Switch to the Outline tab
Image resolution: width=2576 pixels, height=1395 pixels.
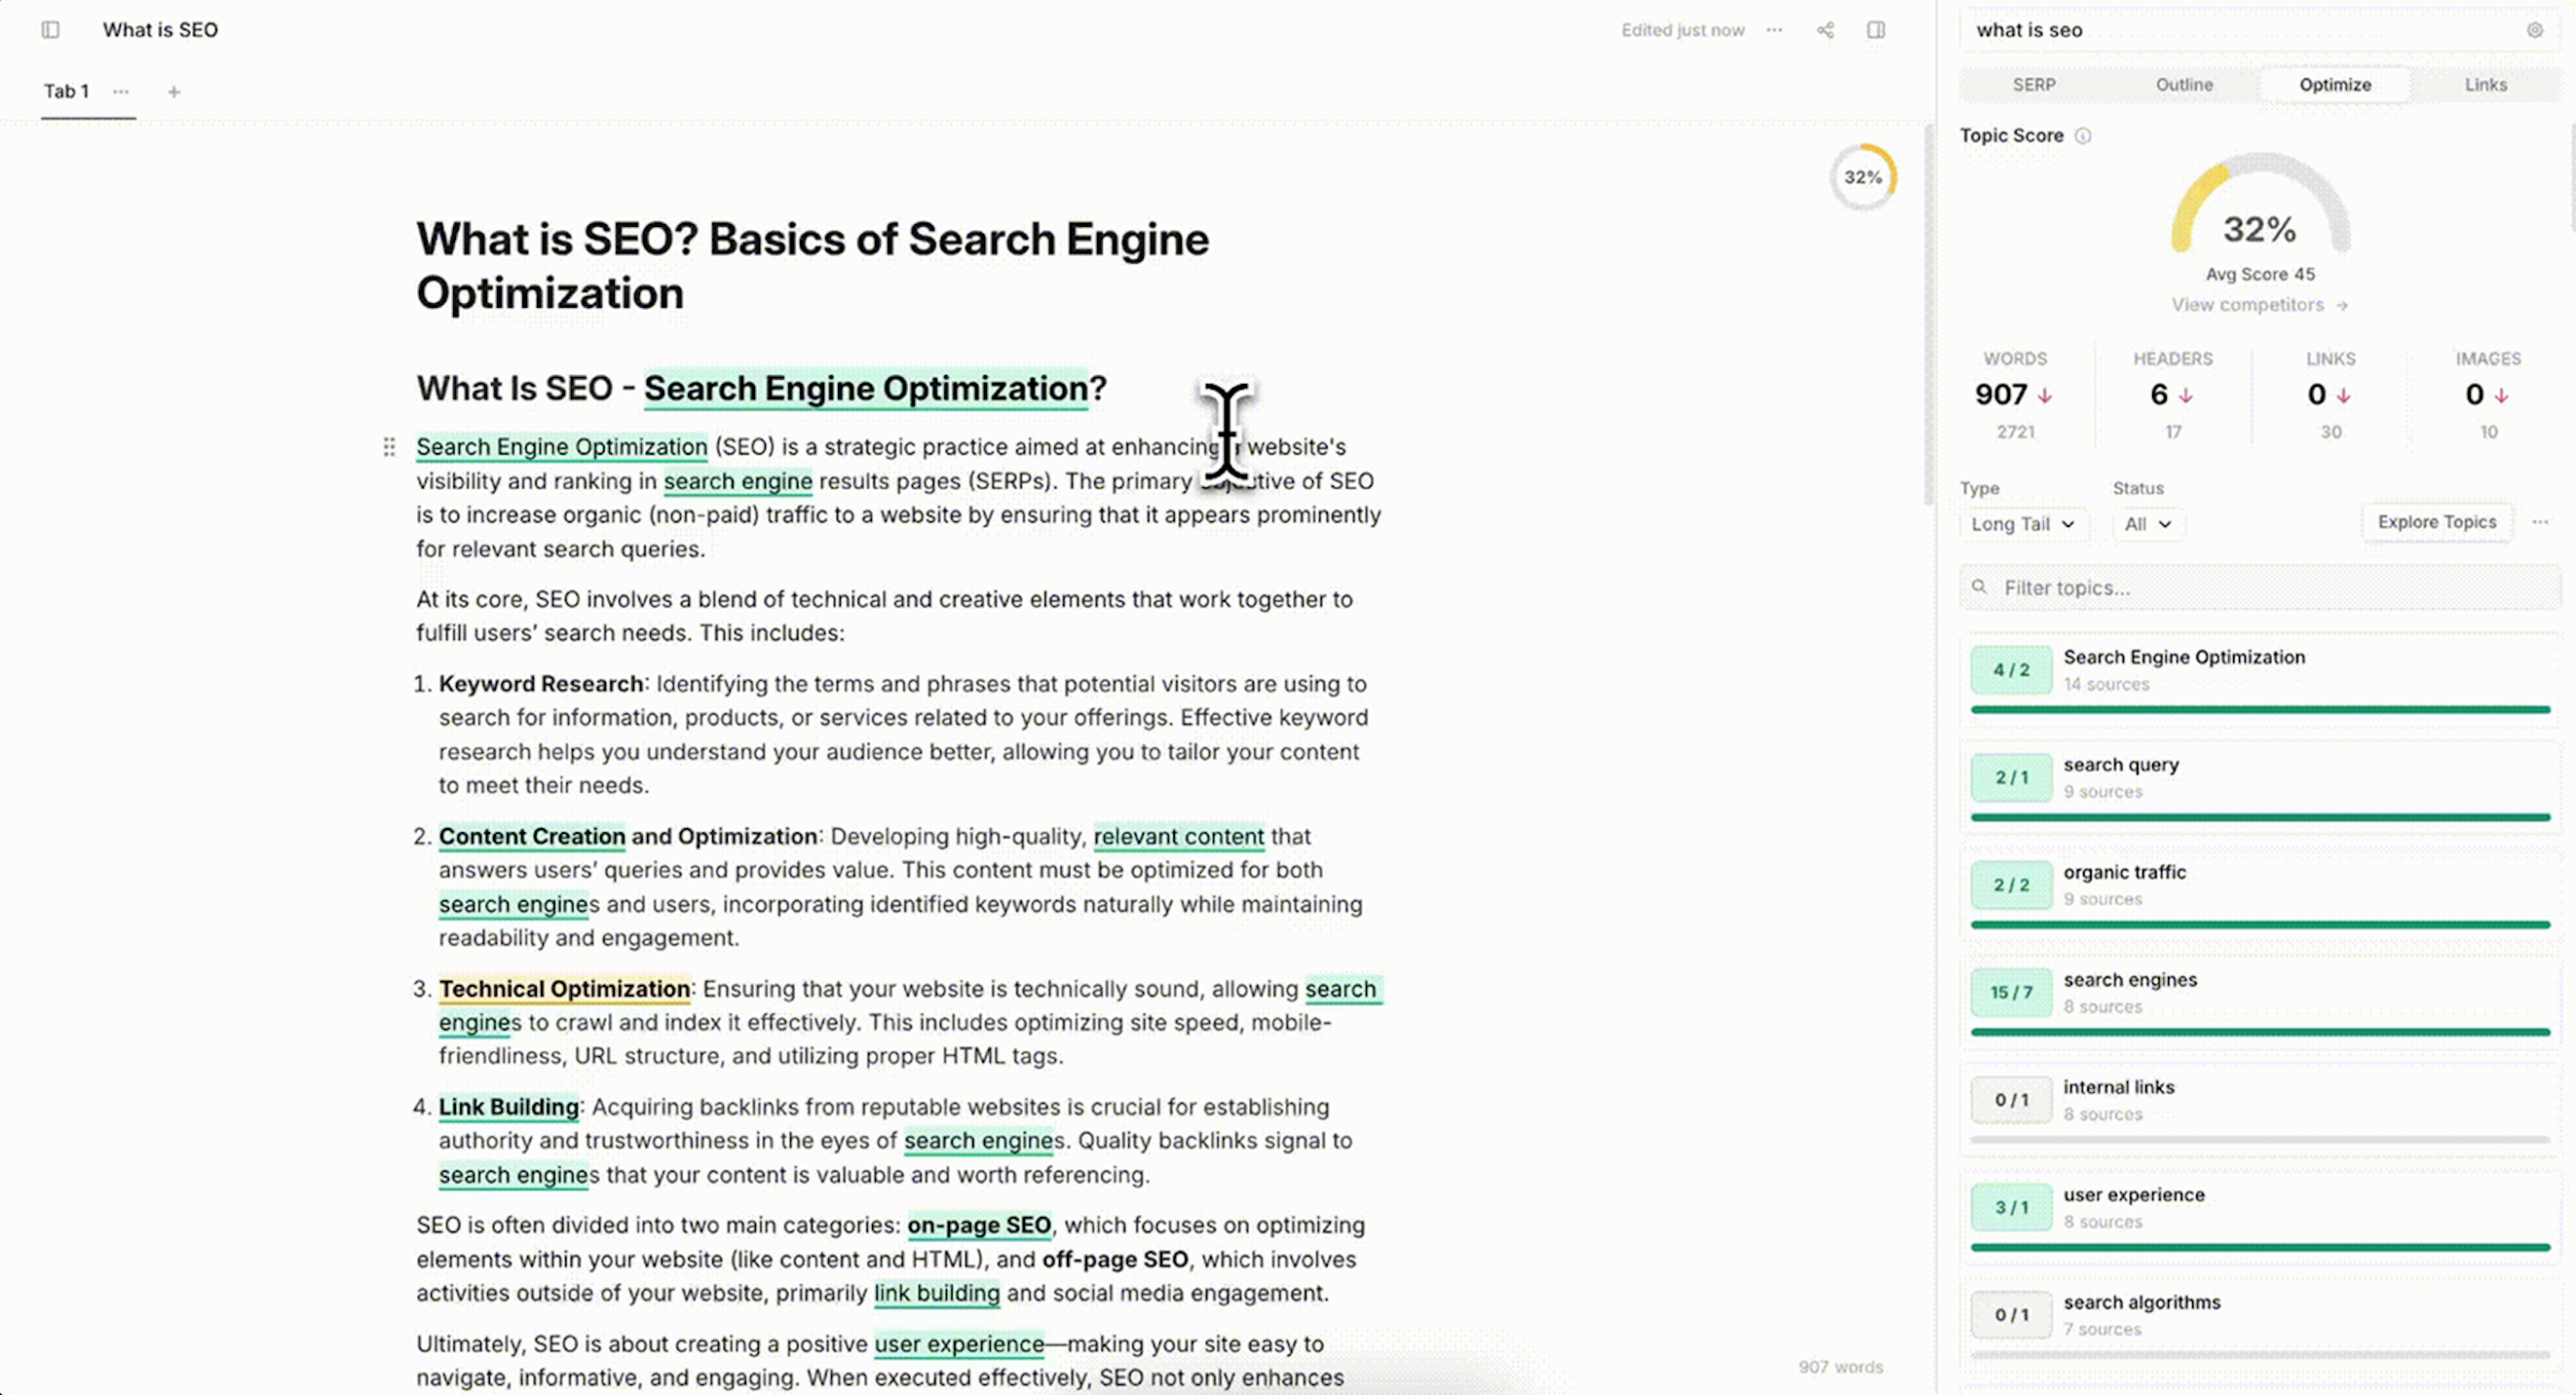(2184, 85)
